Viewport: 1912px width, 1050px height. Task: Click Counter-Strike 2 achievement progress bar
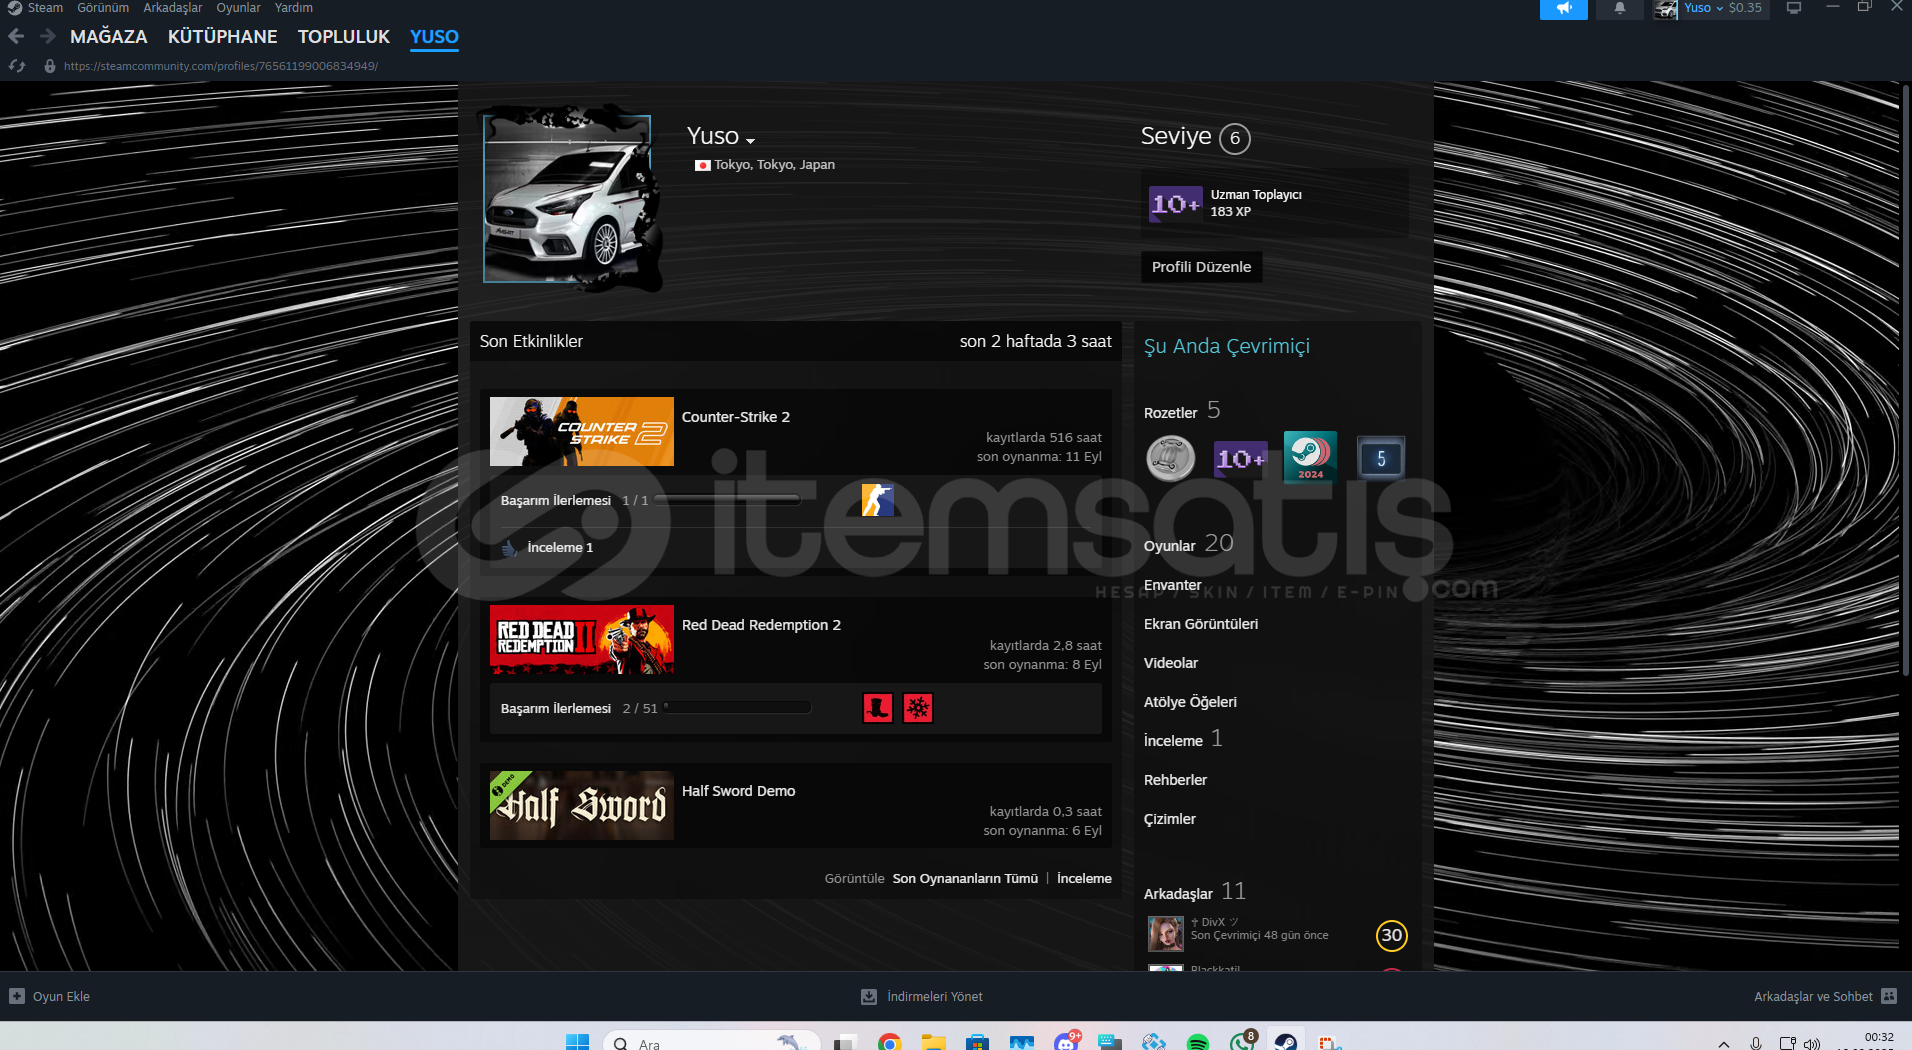pyautogui.click(x=727, y=500)
